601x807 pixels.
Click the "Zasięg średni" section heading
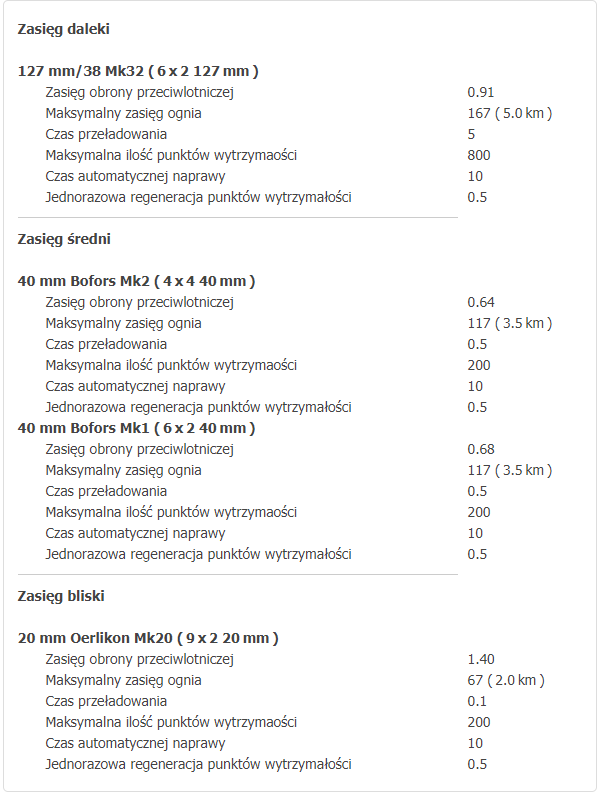64,239
